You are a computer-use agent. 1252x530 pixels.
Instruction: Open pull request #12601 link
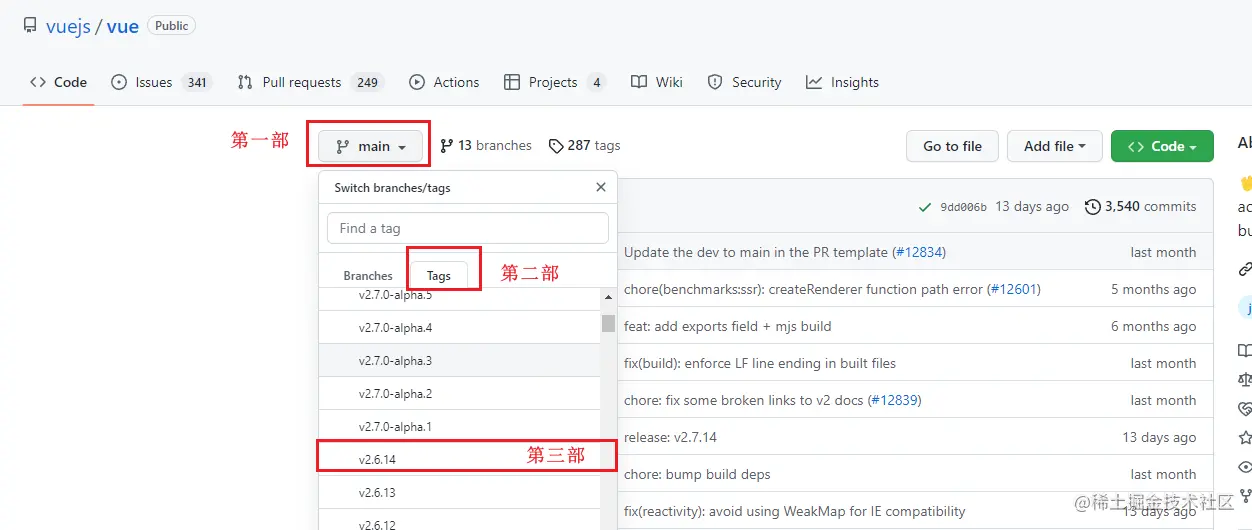click(x=1014, y=289)
